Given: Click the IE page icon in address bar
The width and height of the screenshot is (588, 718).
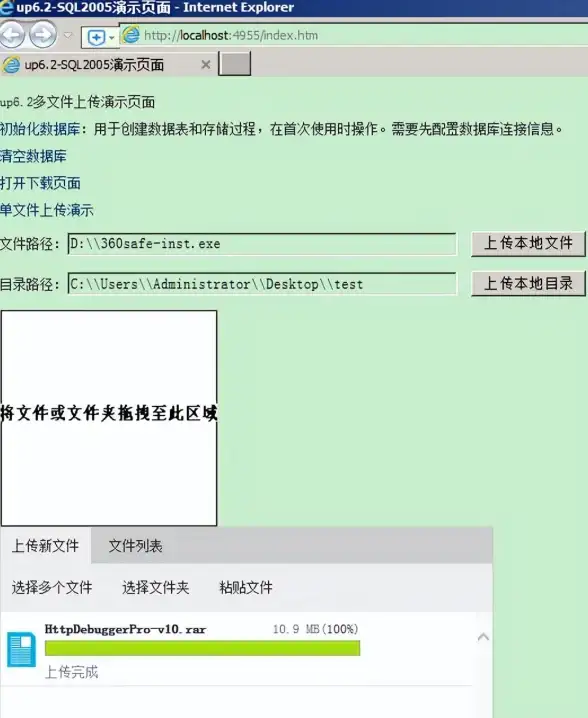Looking at the screenshot, I should tap(131, 35).
